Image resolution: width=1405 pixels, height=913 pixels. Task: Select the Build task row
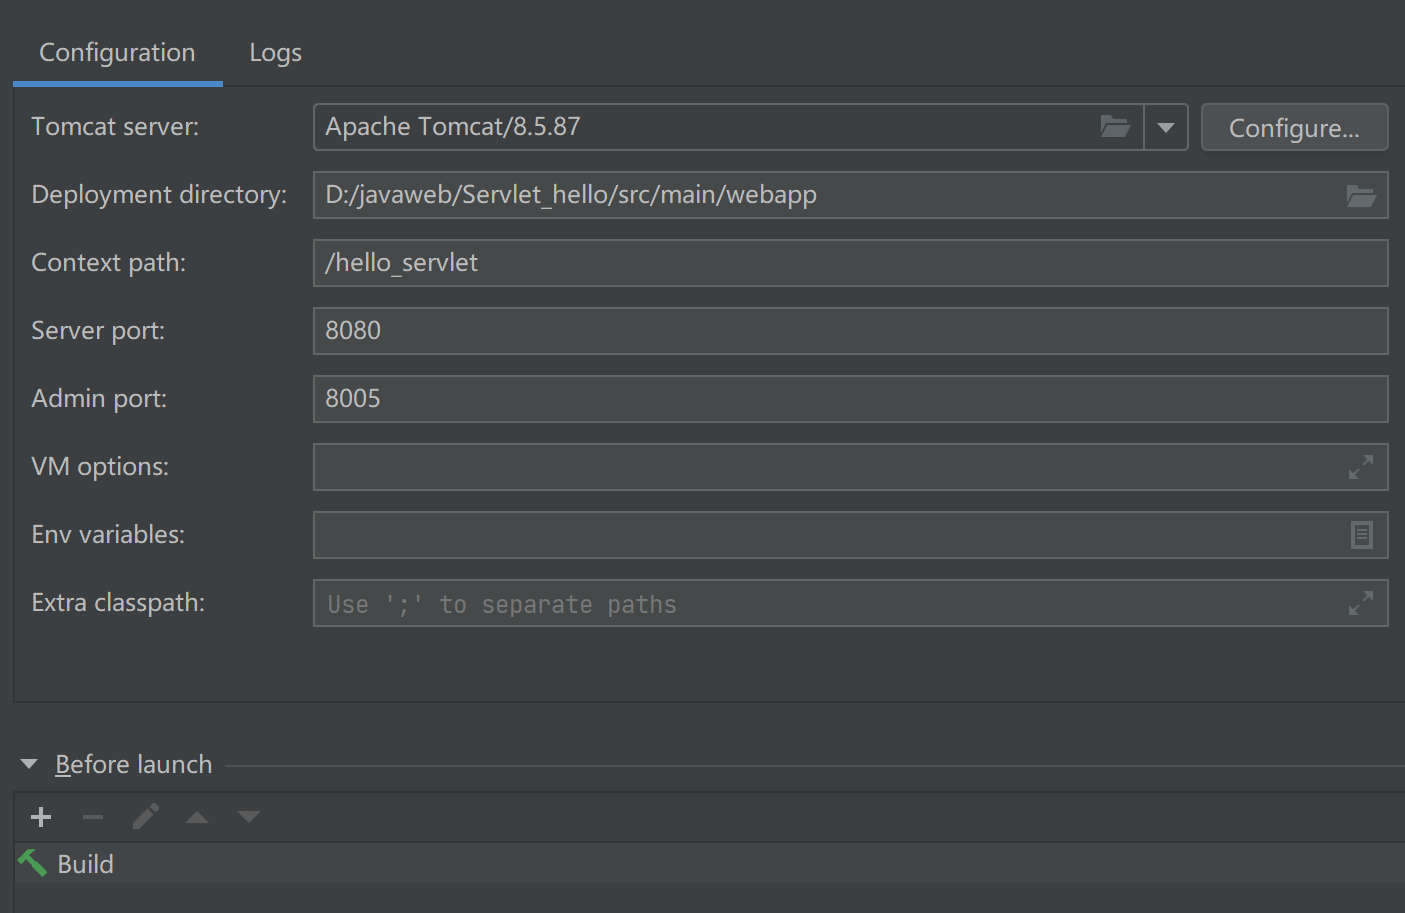(710, 864)
